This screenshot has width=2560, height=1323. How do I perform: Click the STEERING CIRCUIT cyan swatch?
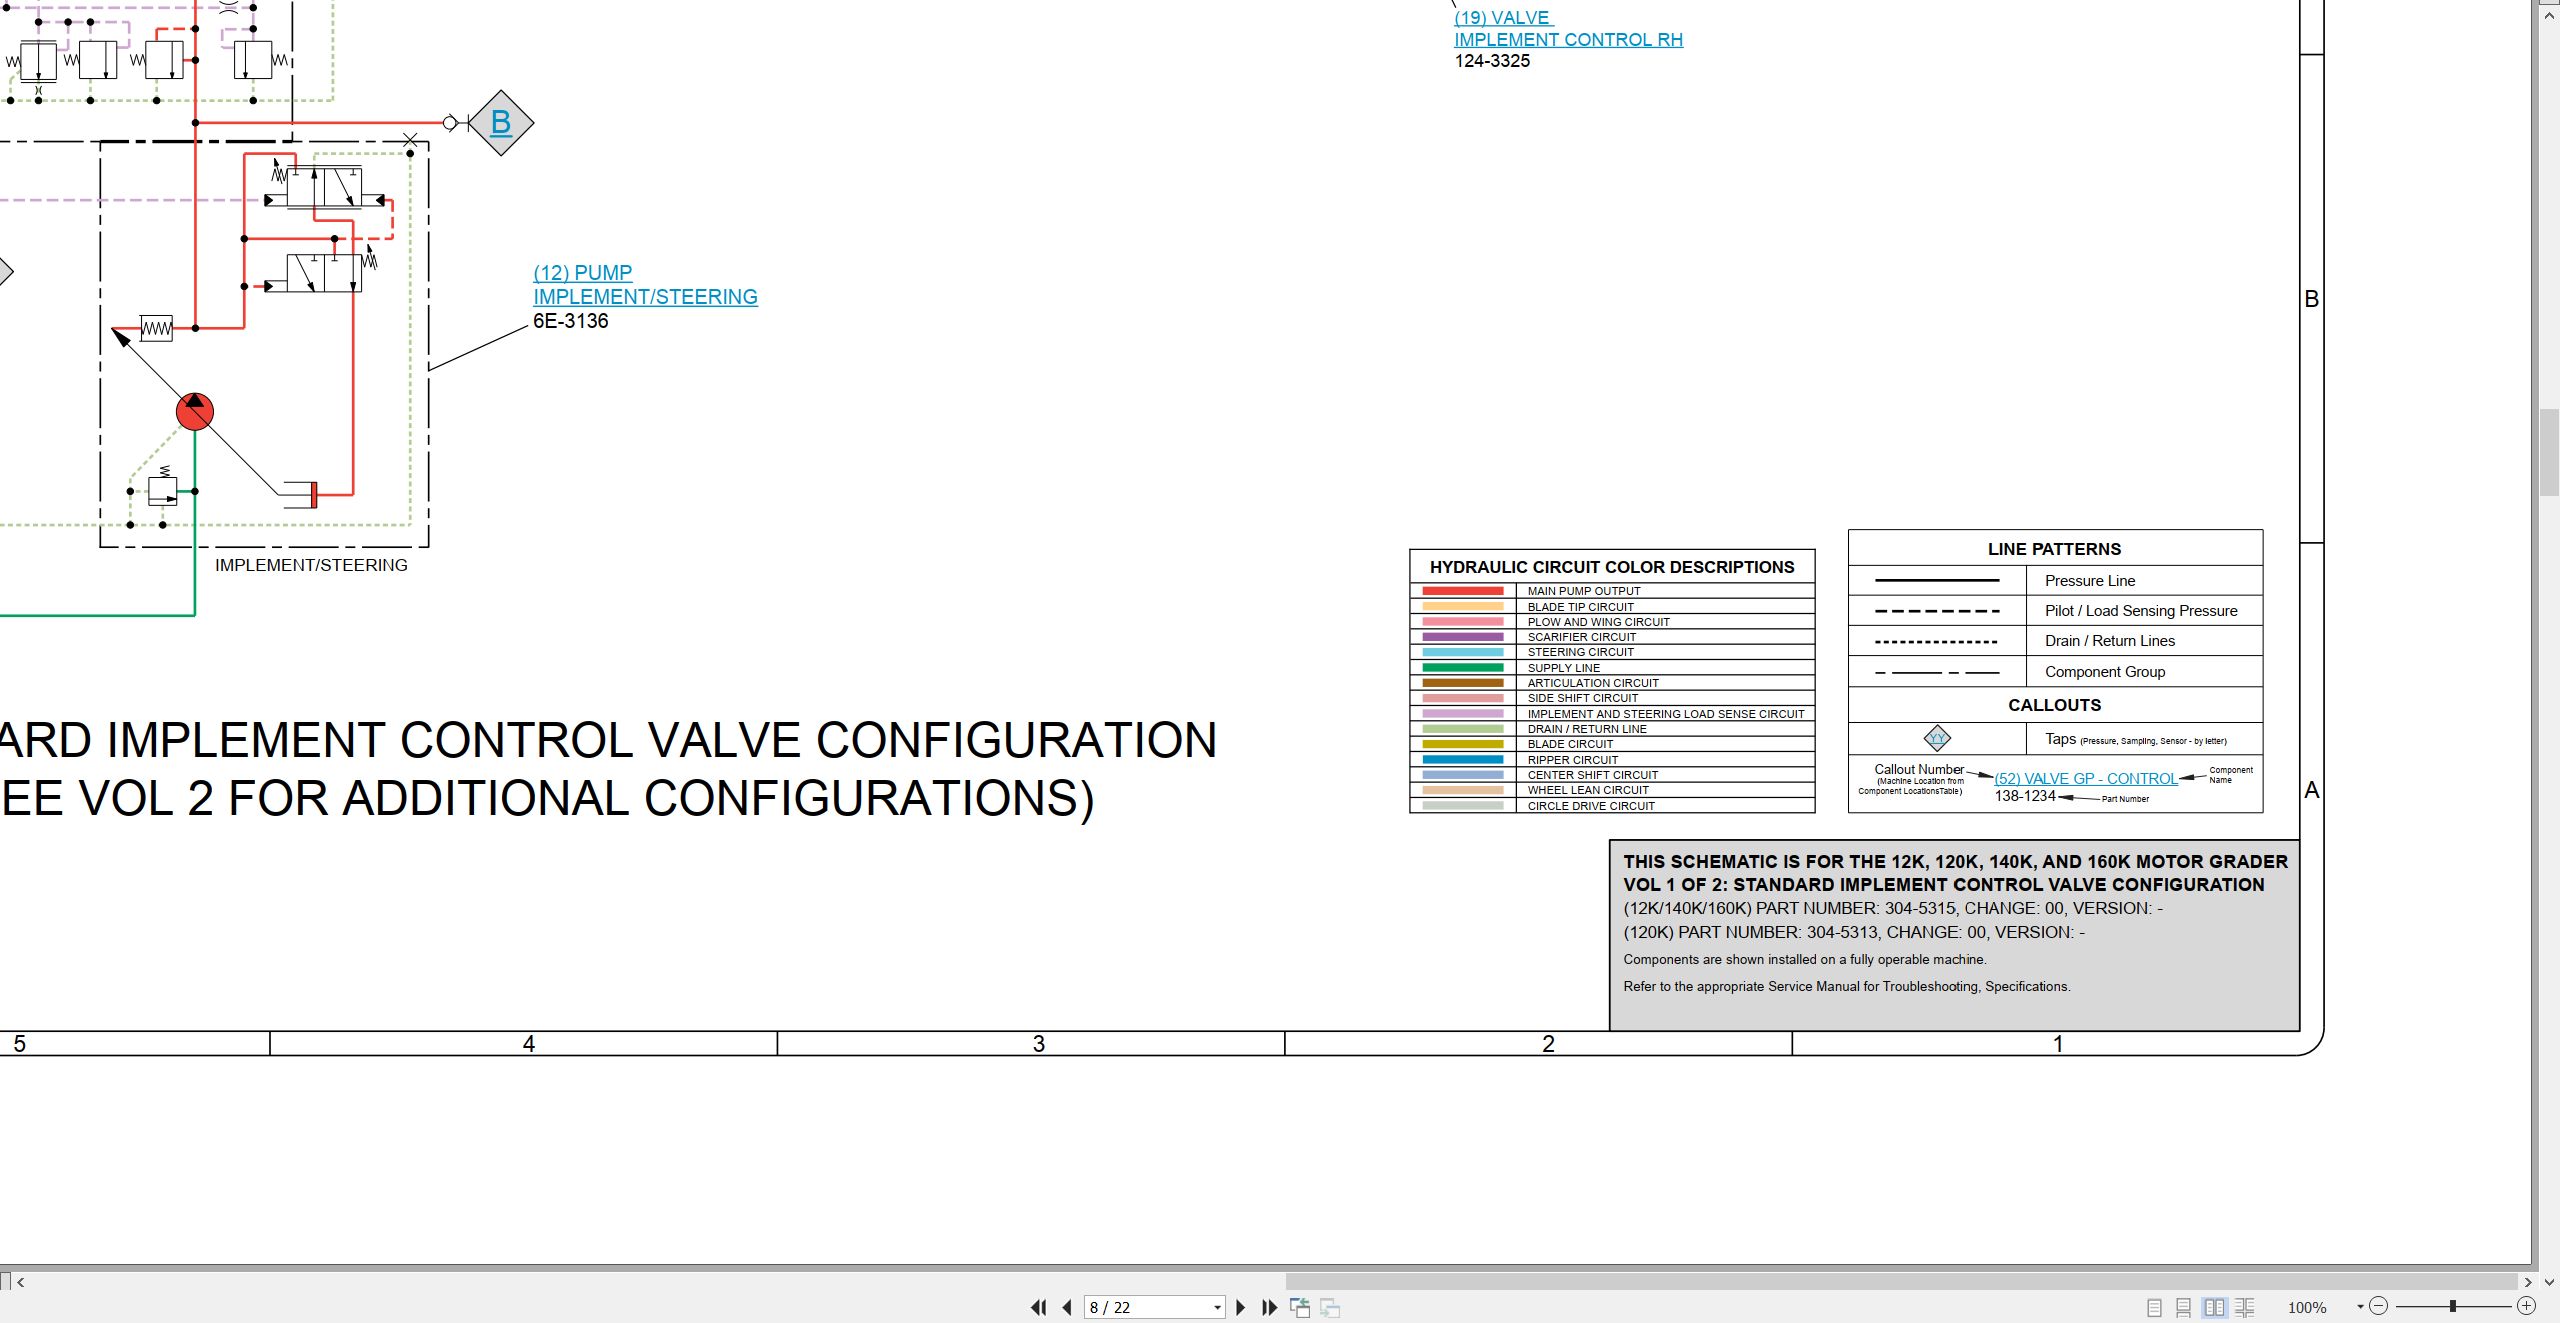[1463, 652]
